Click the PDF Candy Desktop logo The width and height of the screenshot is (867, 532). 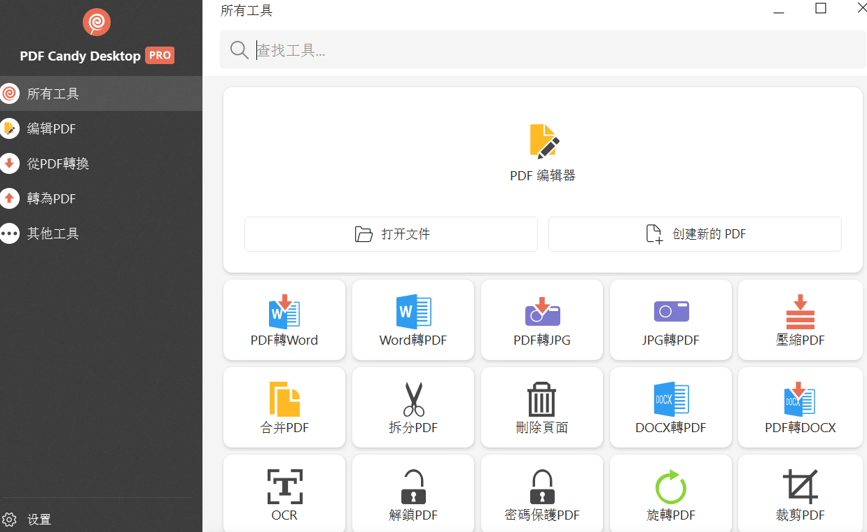click(x=96, y=22)
